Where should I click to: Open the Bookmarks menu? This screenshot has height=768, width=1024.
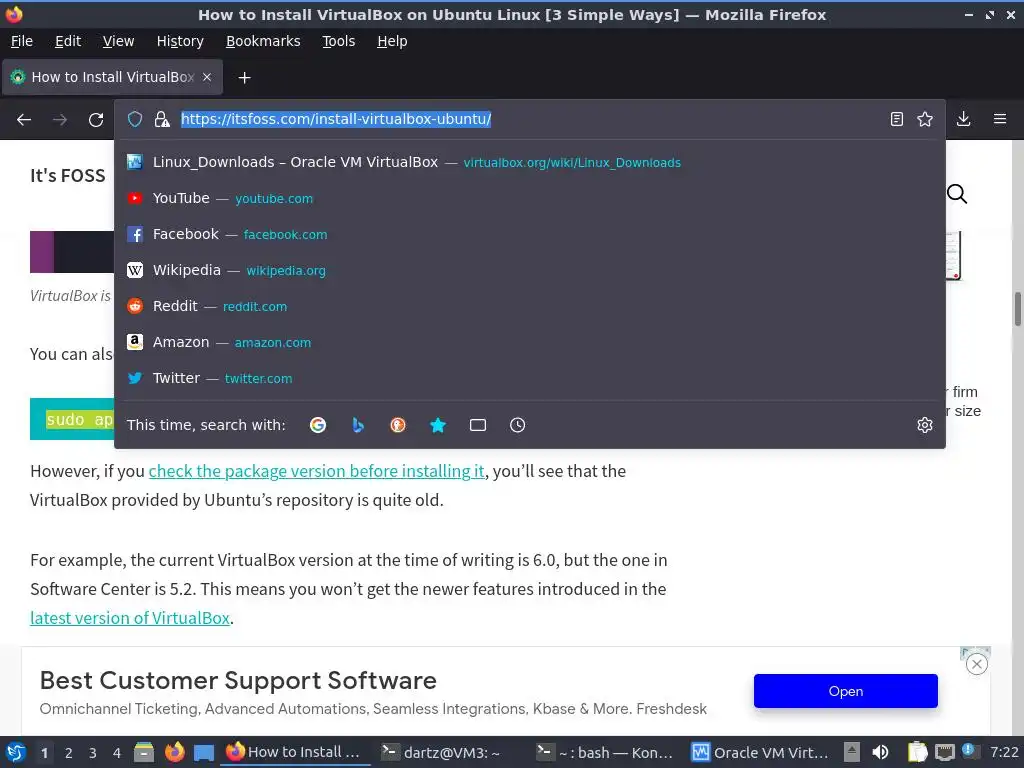pos(263,41)
